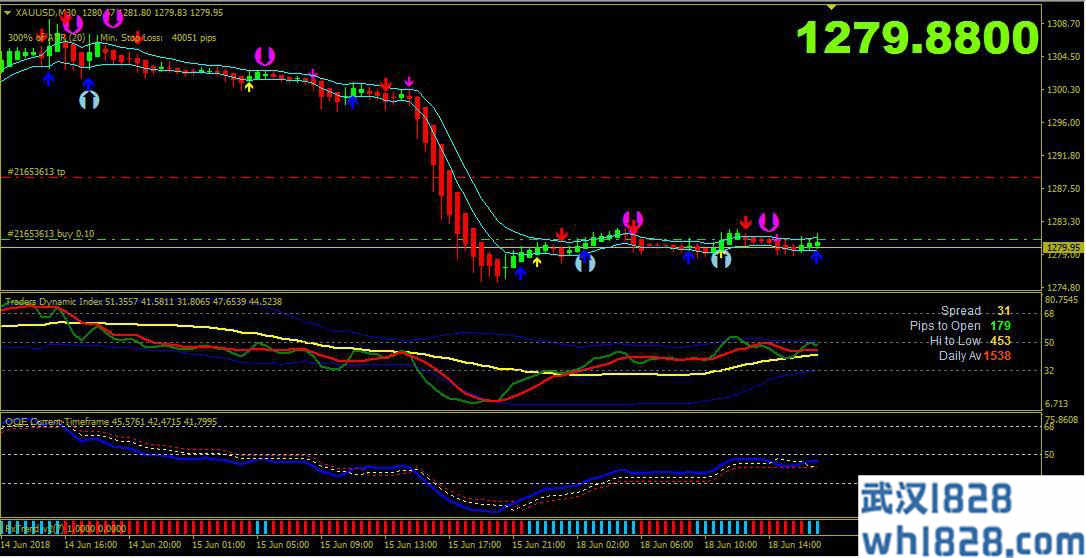Open the XAUUSD,M30 chart title arrow
Screen dimensions: 1086x558
point(9,12)
